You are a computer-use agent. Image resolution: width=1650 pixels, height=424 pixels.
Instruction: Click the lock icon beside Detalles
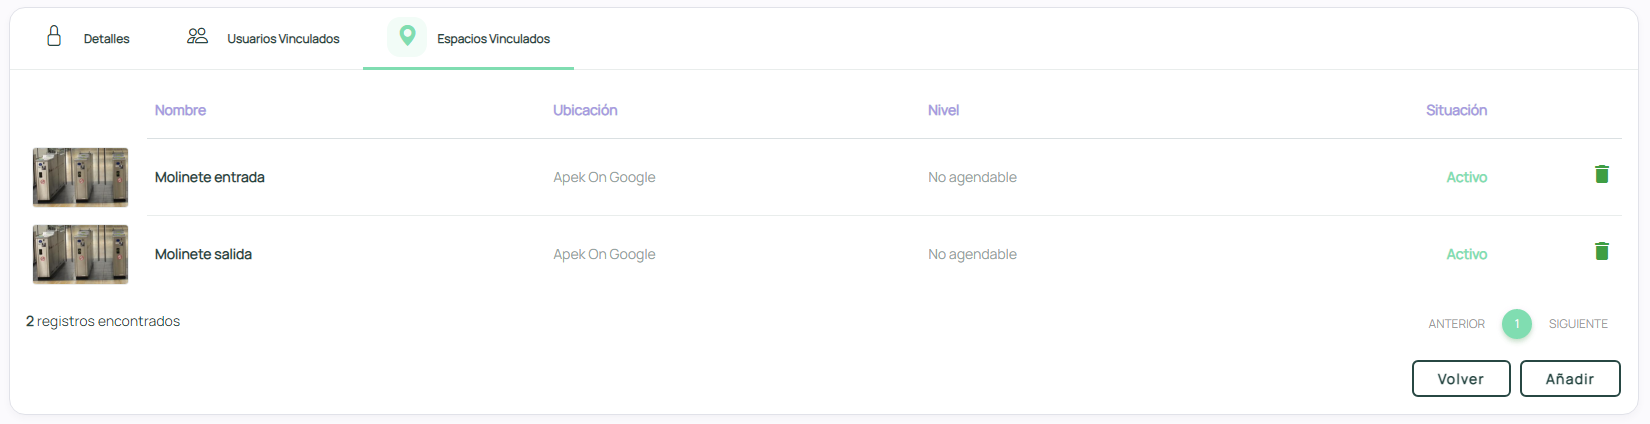point(54,36)
